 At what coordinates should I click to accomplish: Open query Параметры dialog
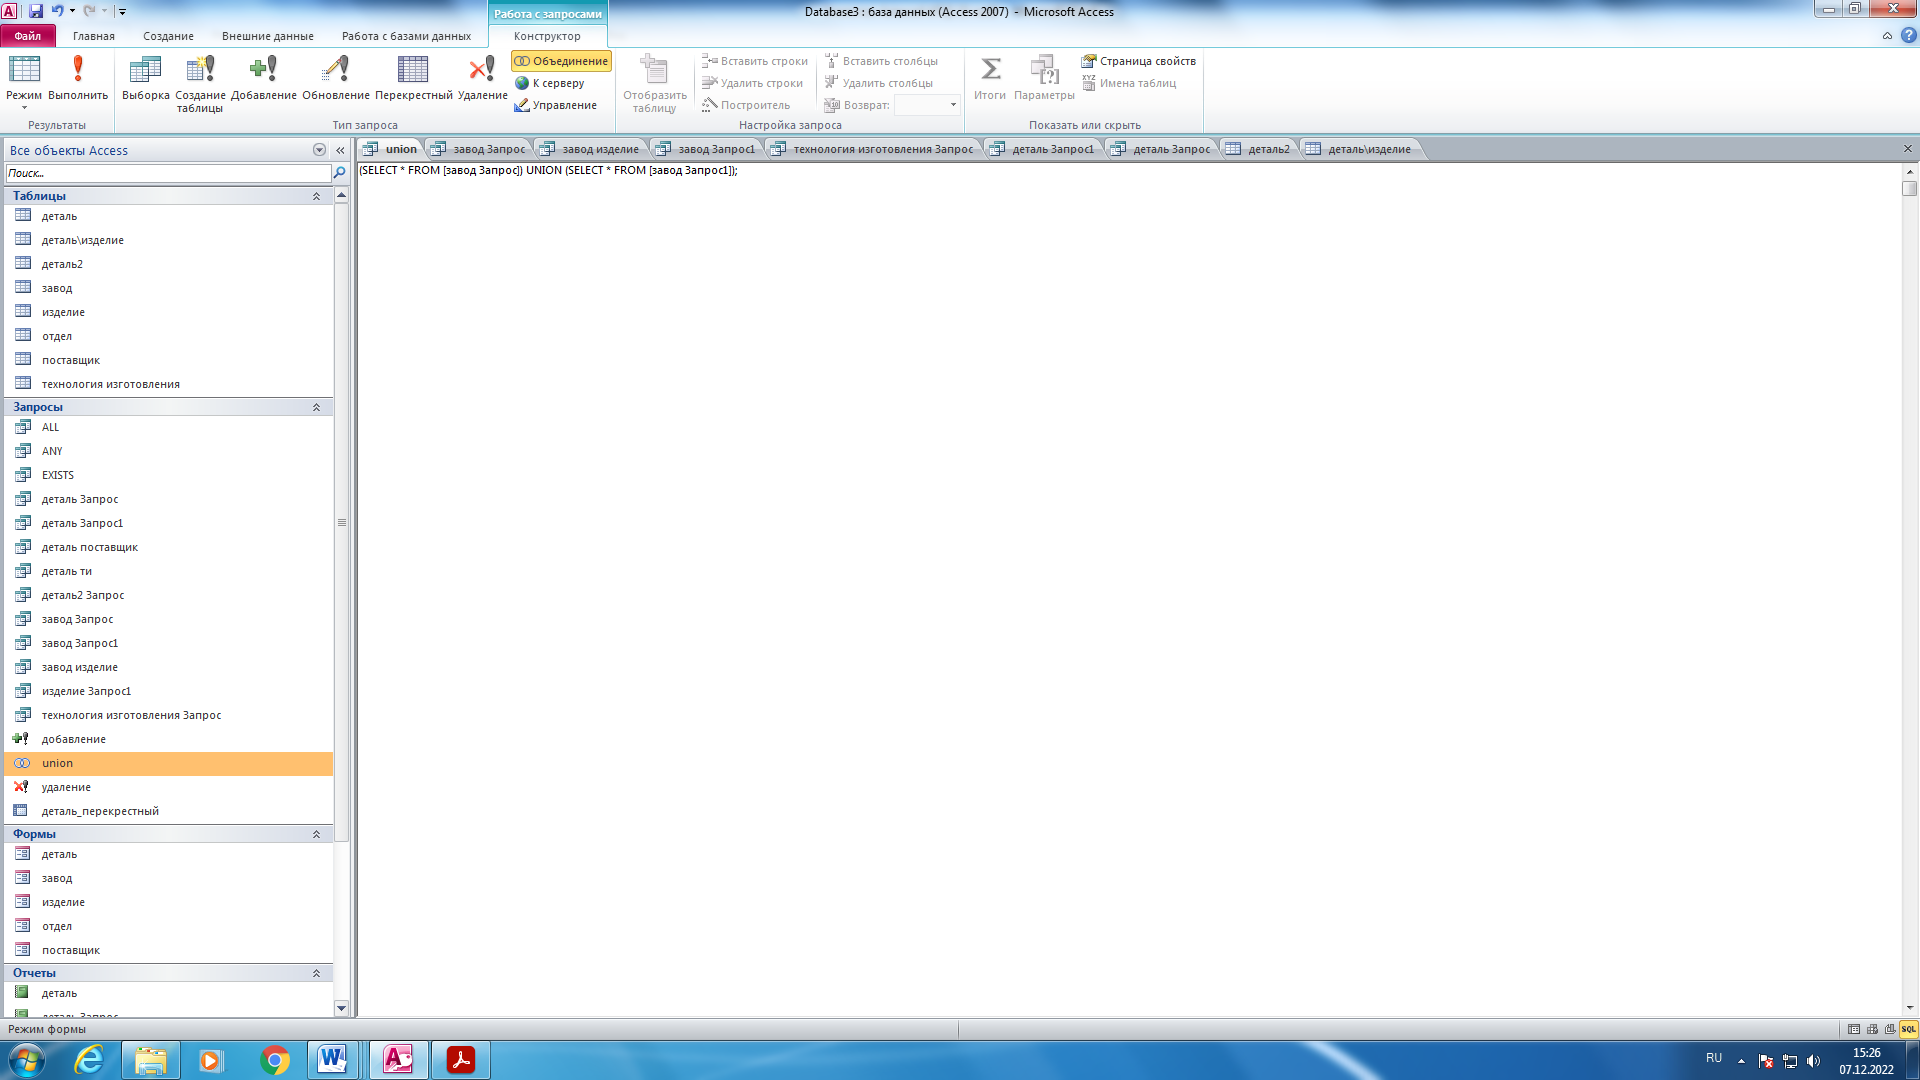[1044, 78]
